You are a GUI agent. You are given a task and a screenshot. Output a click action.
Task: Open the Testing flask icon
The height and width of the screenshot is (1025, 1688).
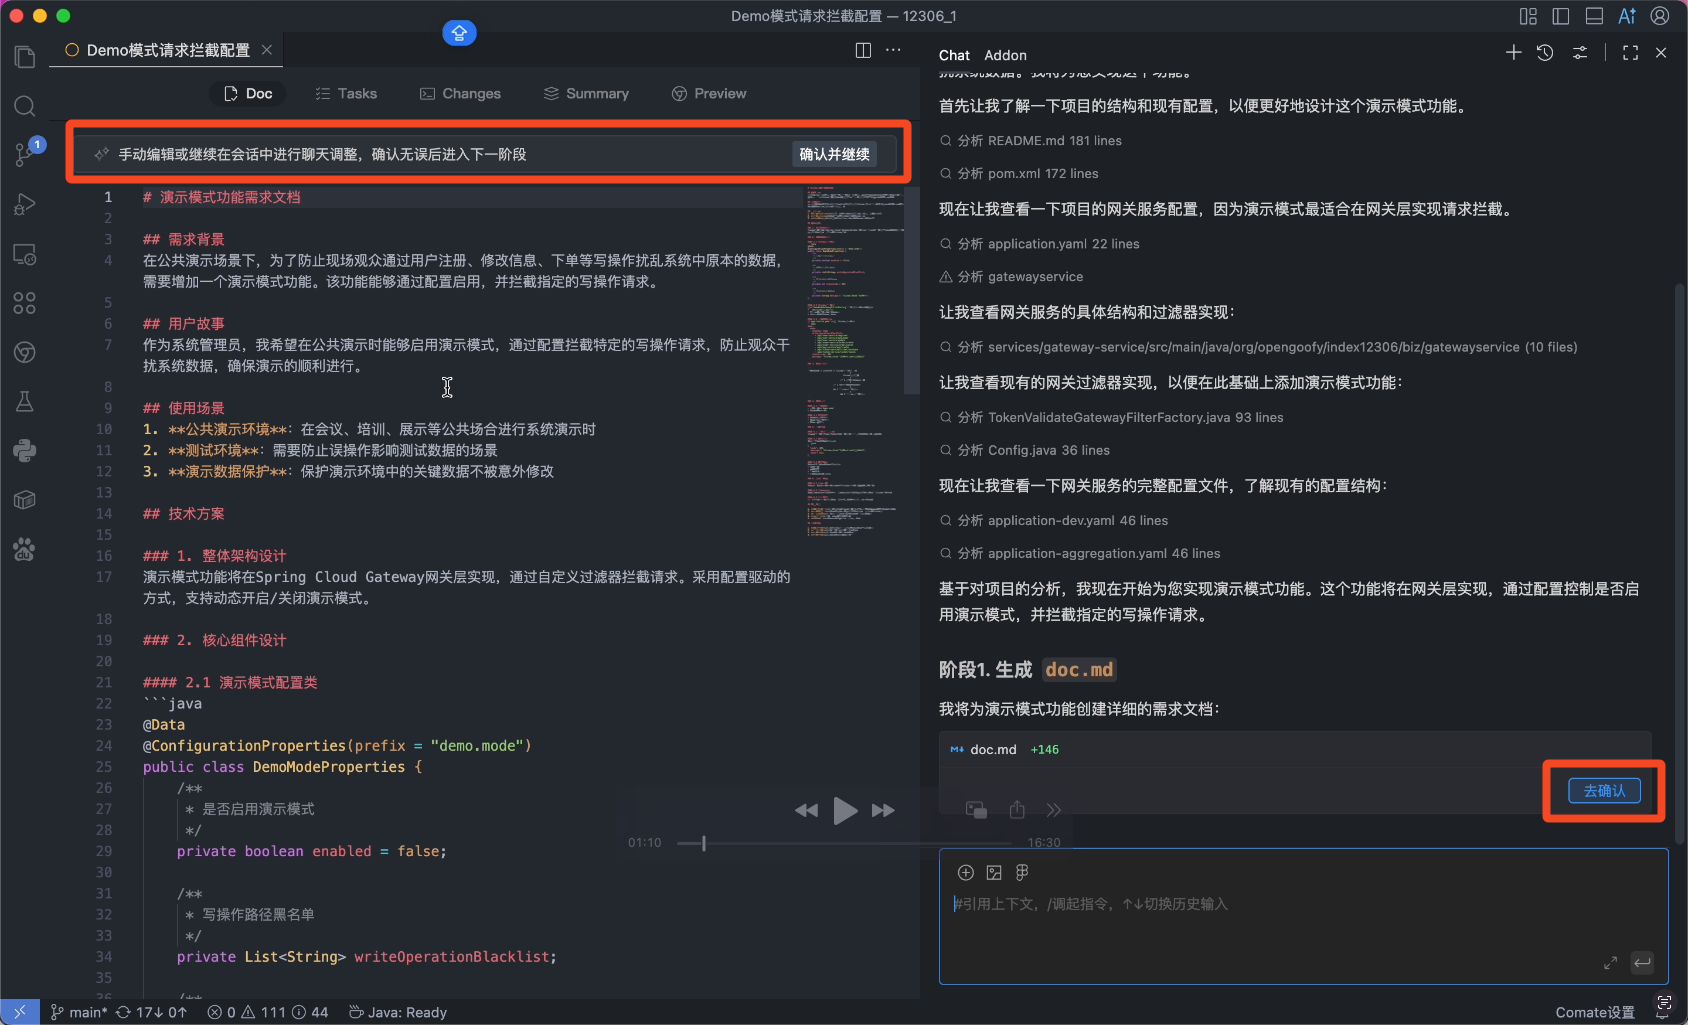[x=25, y=401]
